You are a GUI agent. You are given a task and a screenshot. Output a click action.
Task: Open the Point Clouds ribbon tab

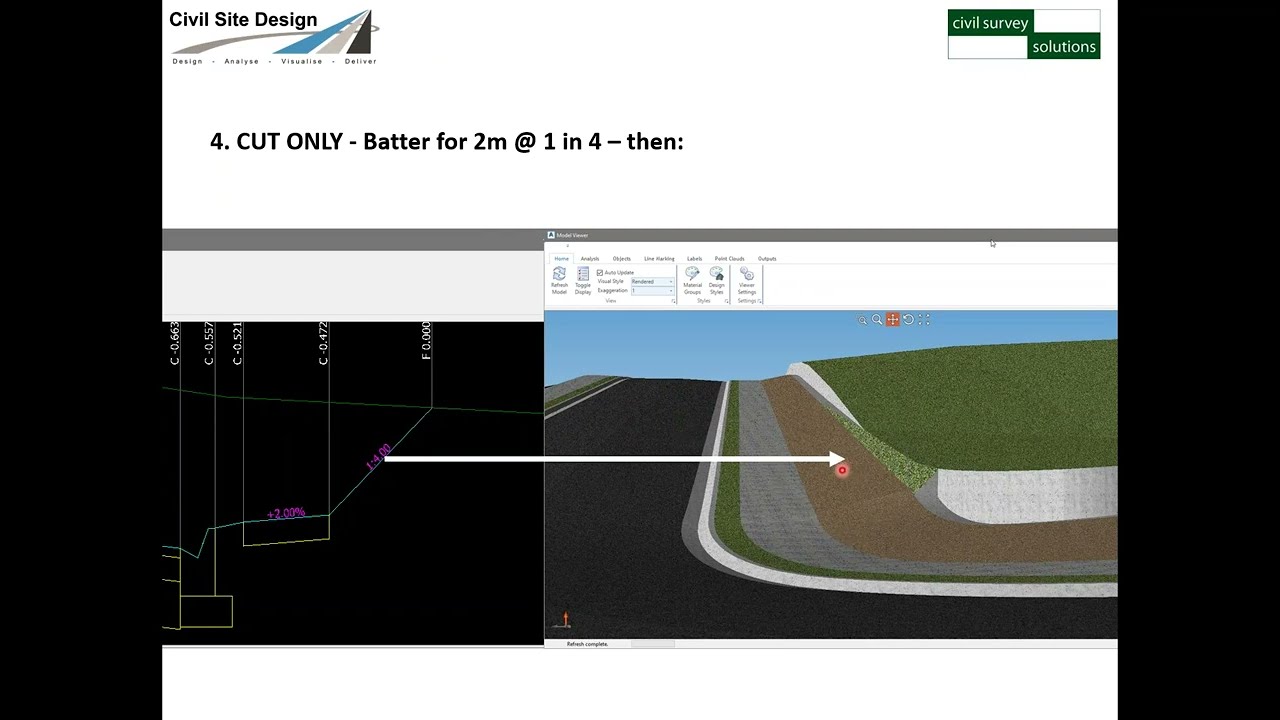click(729, 259)
